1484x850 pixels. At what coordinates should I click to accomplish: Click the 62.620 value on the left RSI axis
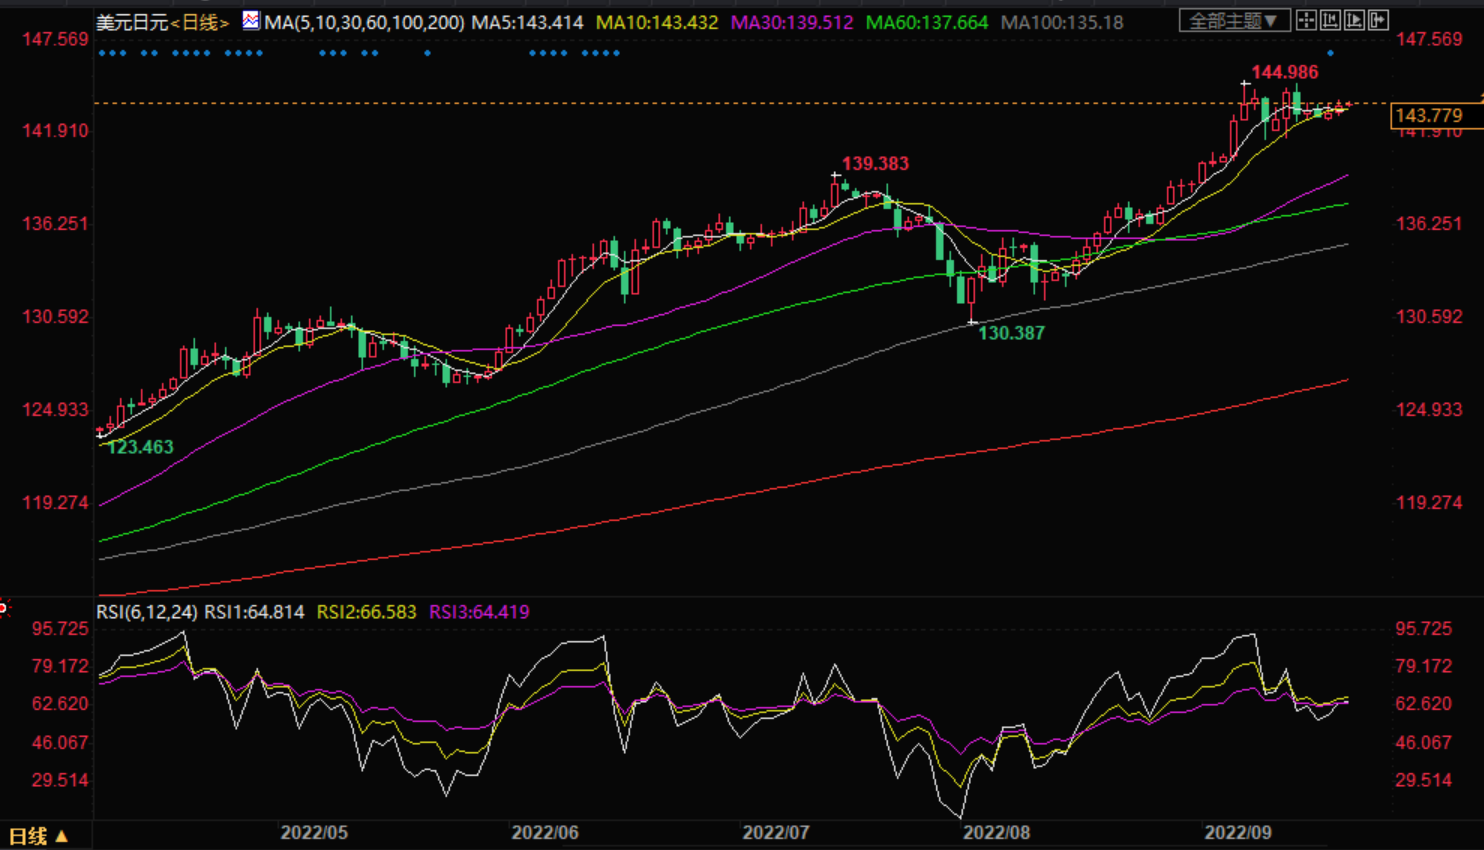(x=60, y=703)
